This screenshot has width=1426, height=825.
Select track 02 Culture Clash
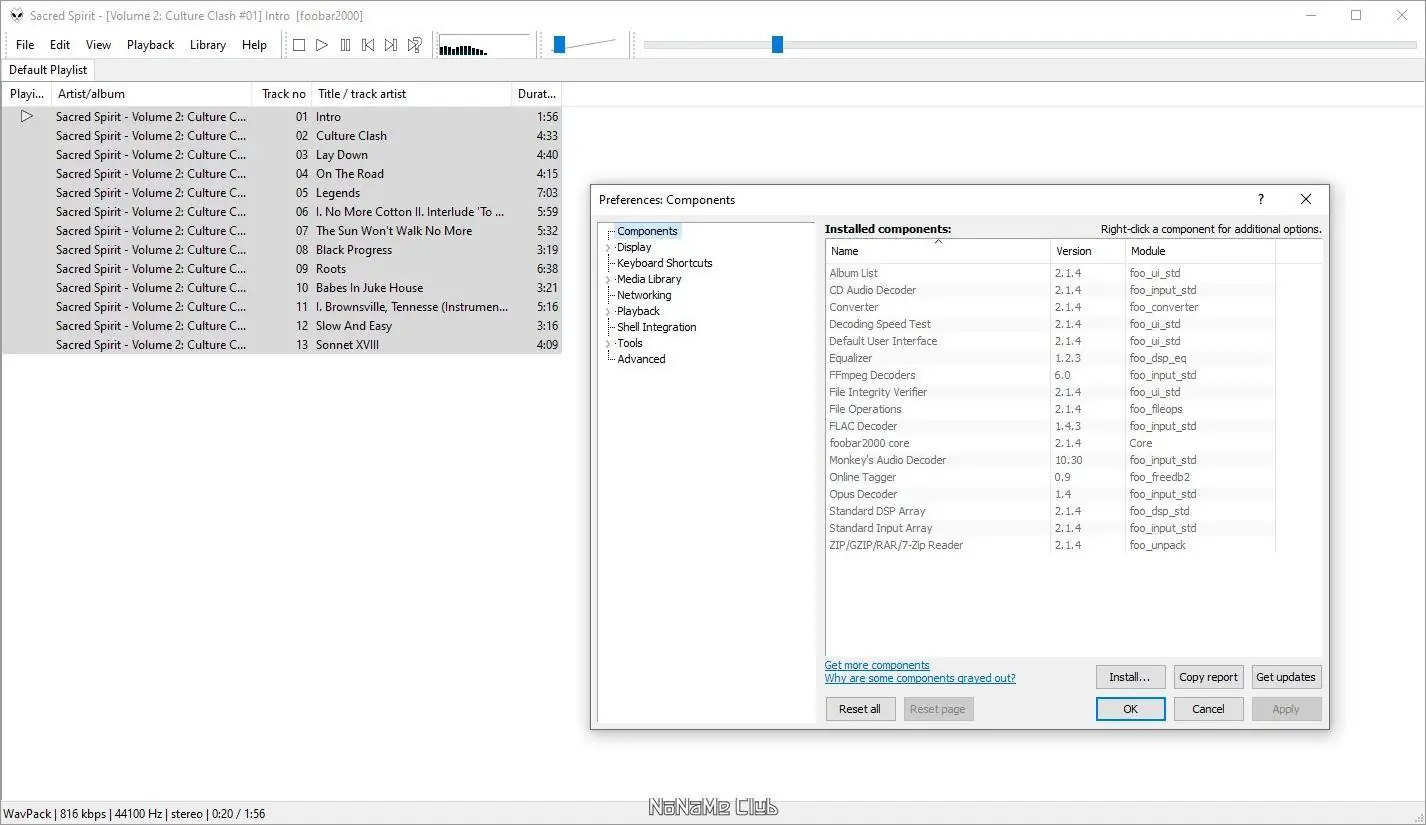(281, 136)
